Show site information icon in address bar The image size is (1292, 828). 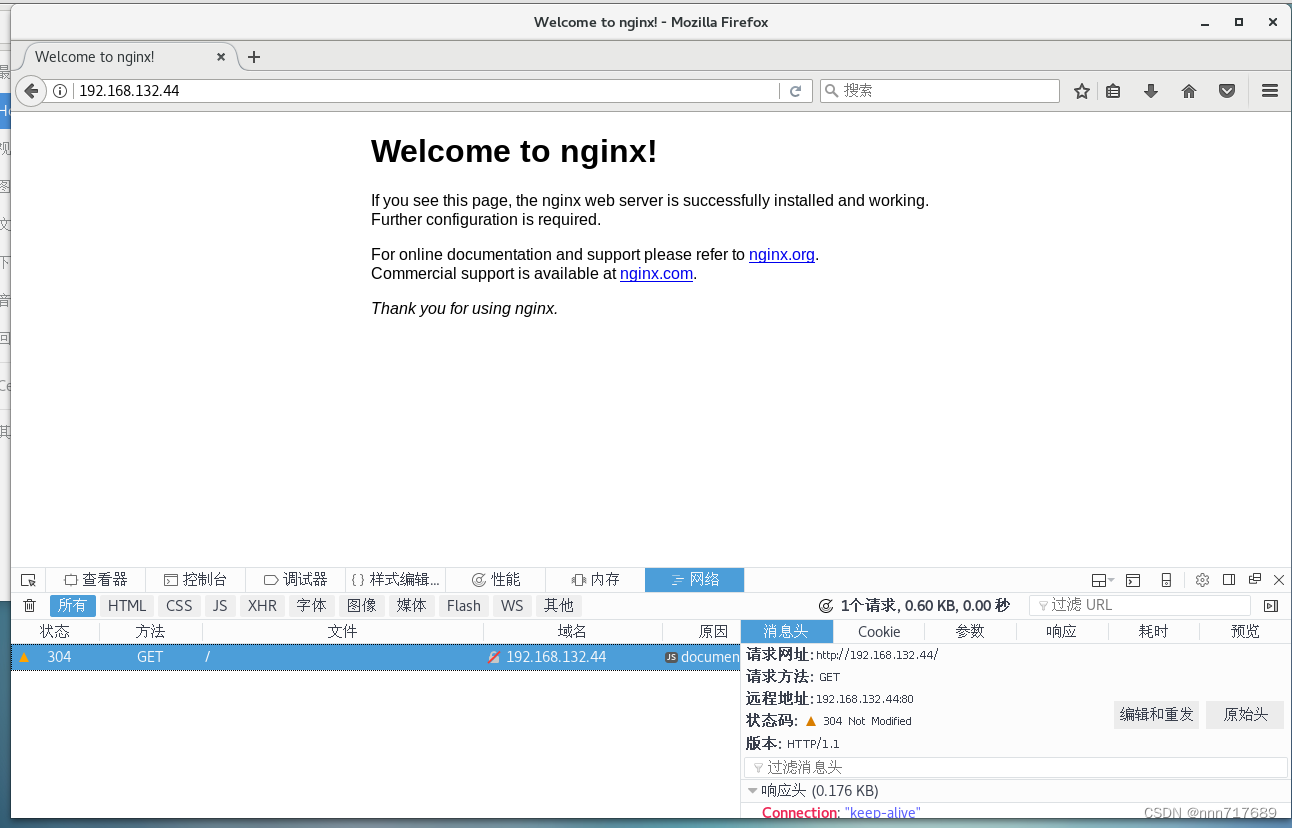tap(60, 91)
